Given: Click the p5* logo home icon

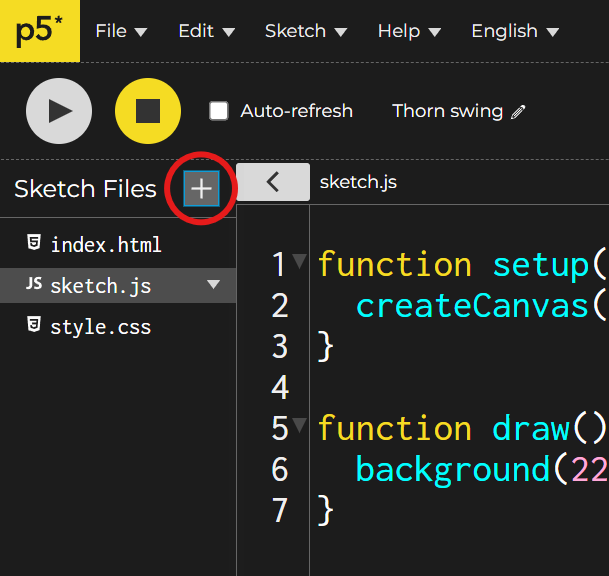Looking at the screenshot, I should (x=39, y=31).
